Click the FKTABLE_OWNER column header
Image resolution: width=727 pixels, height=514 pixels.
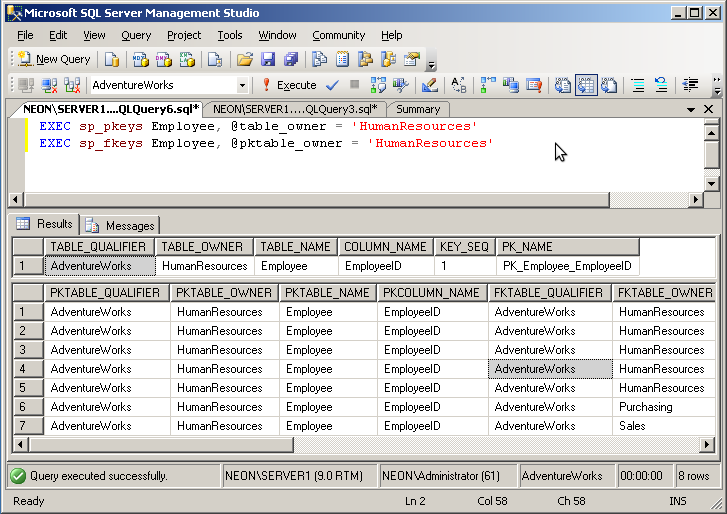(x=664, y=293)
